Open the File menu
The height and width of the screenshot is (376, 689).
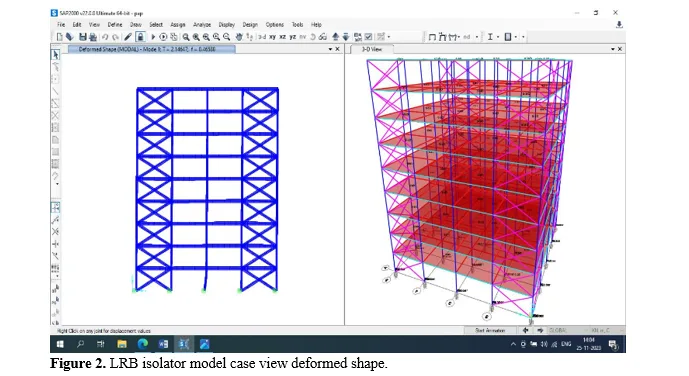pos(61,25)
